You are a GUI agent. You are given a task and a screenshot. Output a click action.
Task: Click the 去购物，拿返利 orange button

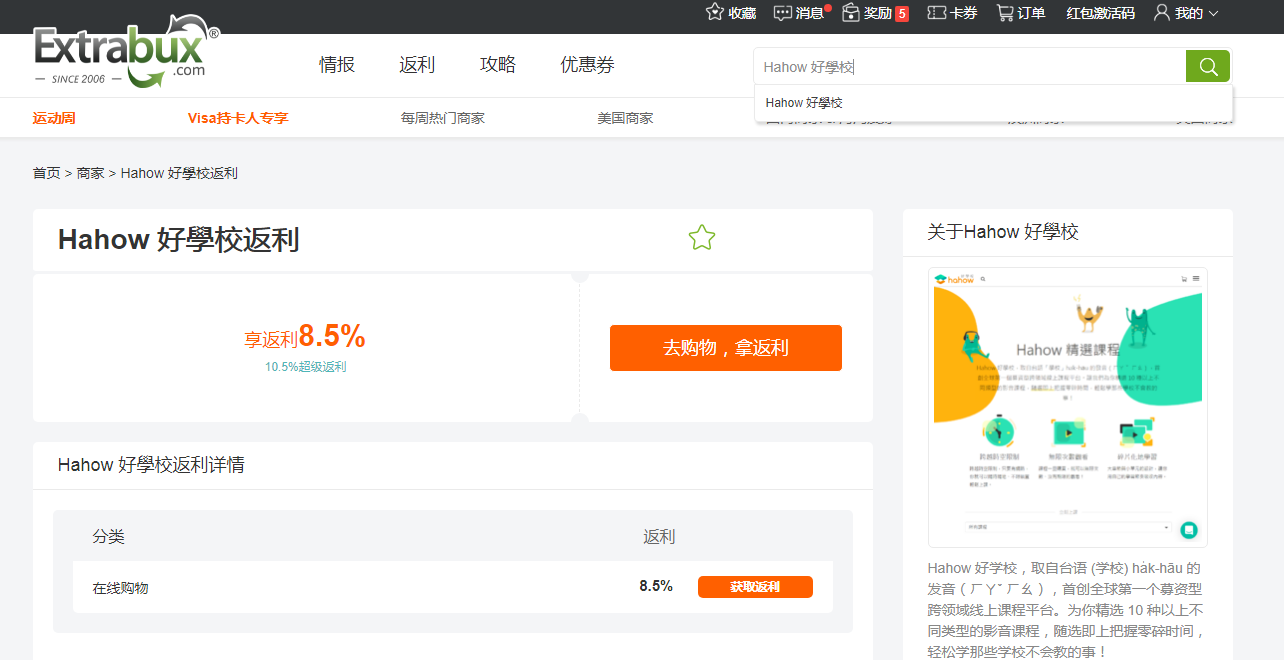pos(725,348)
